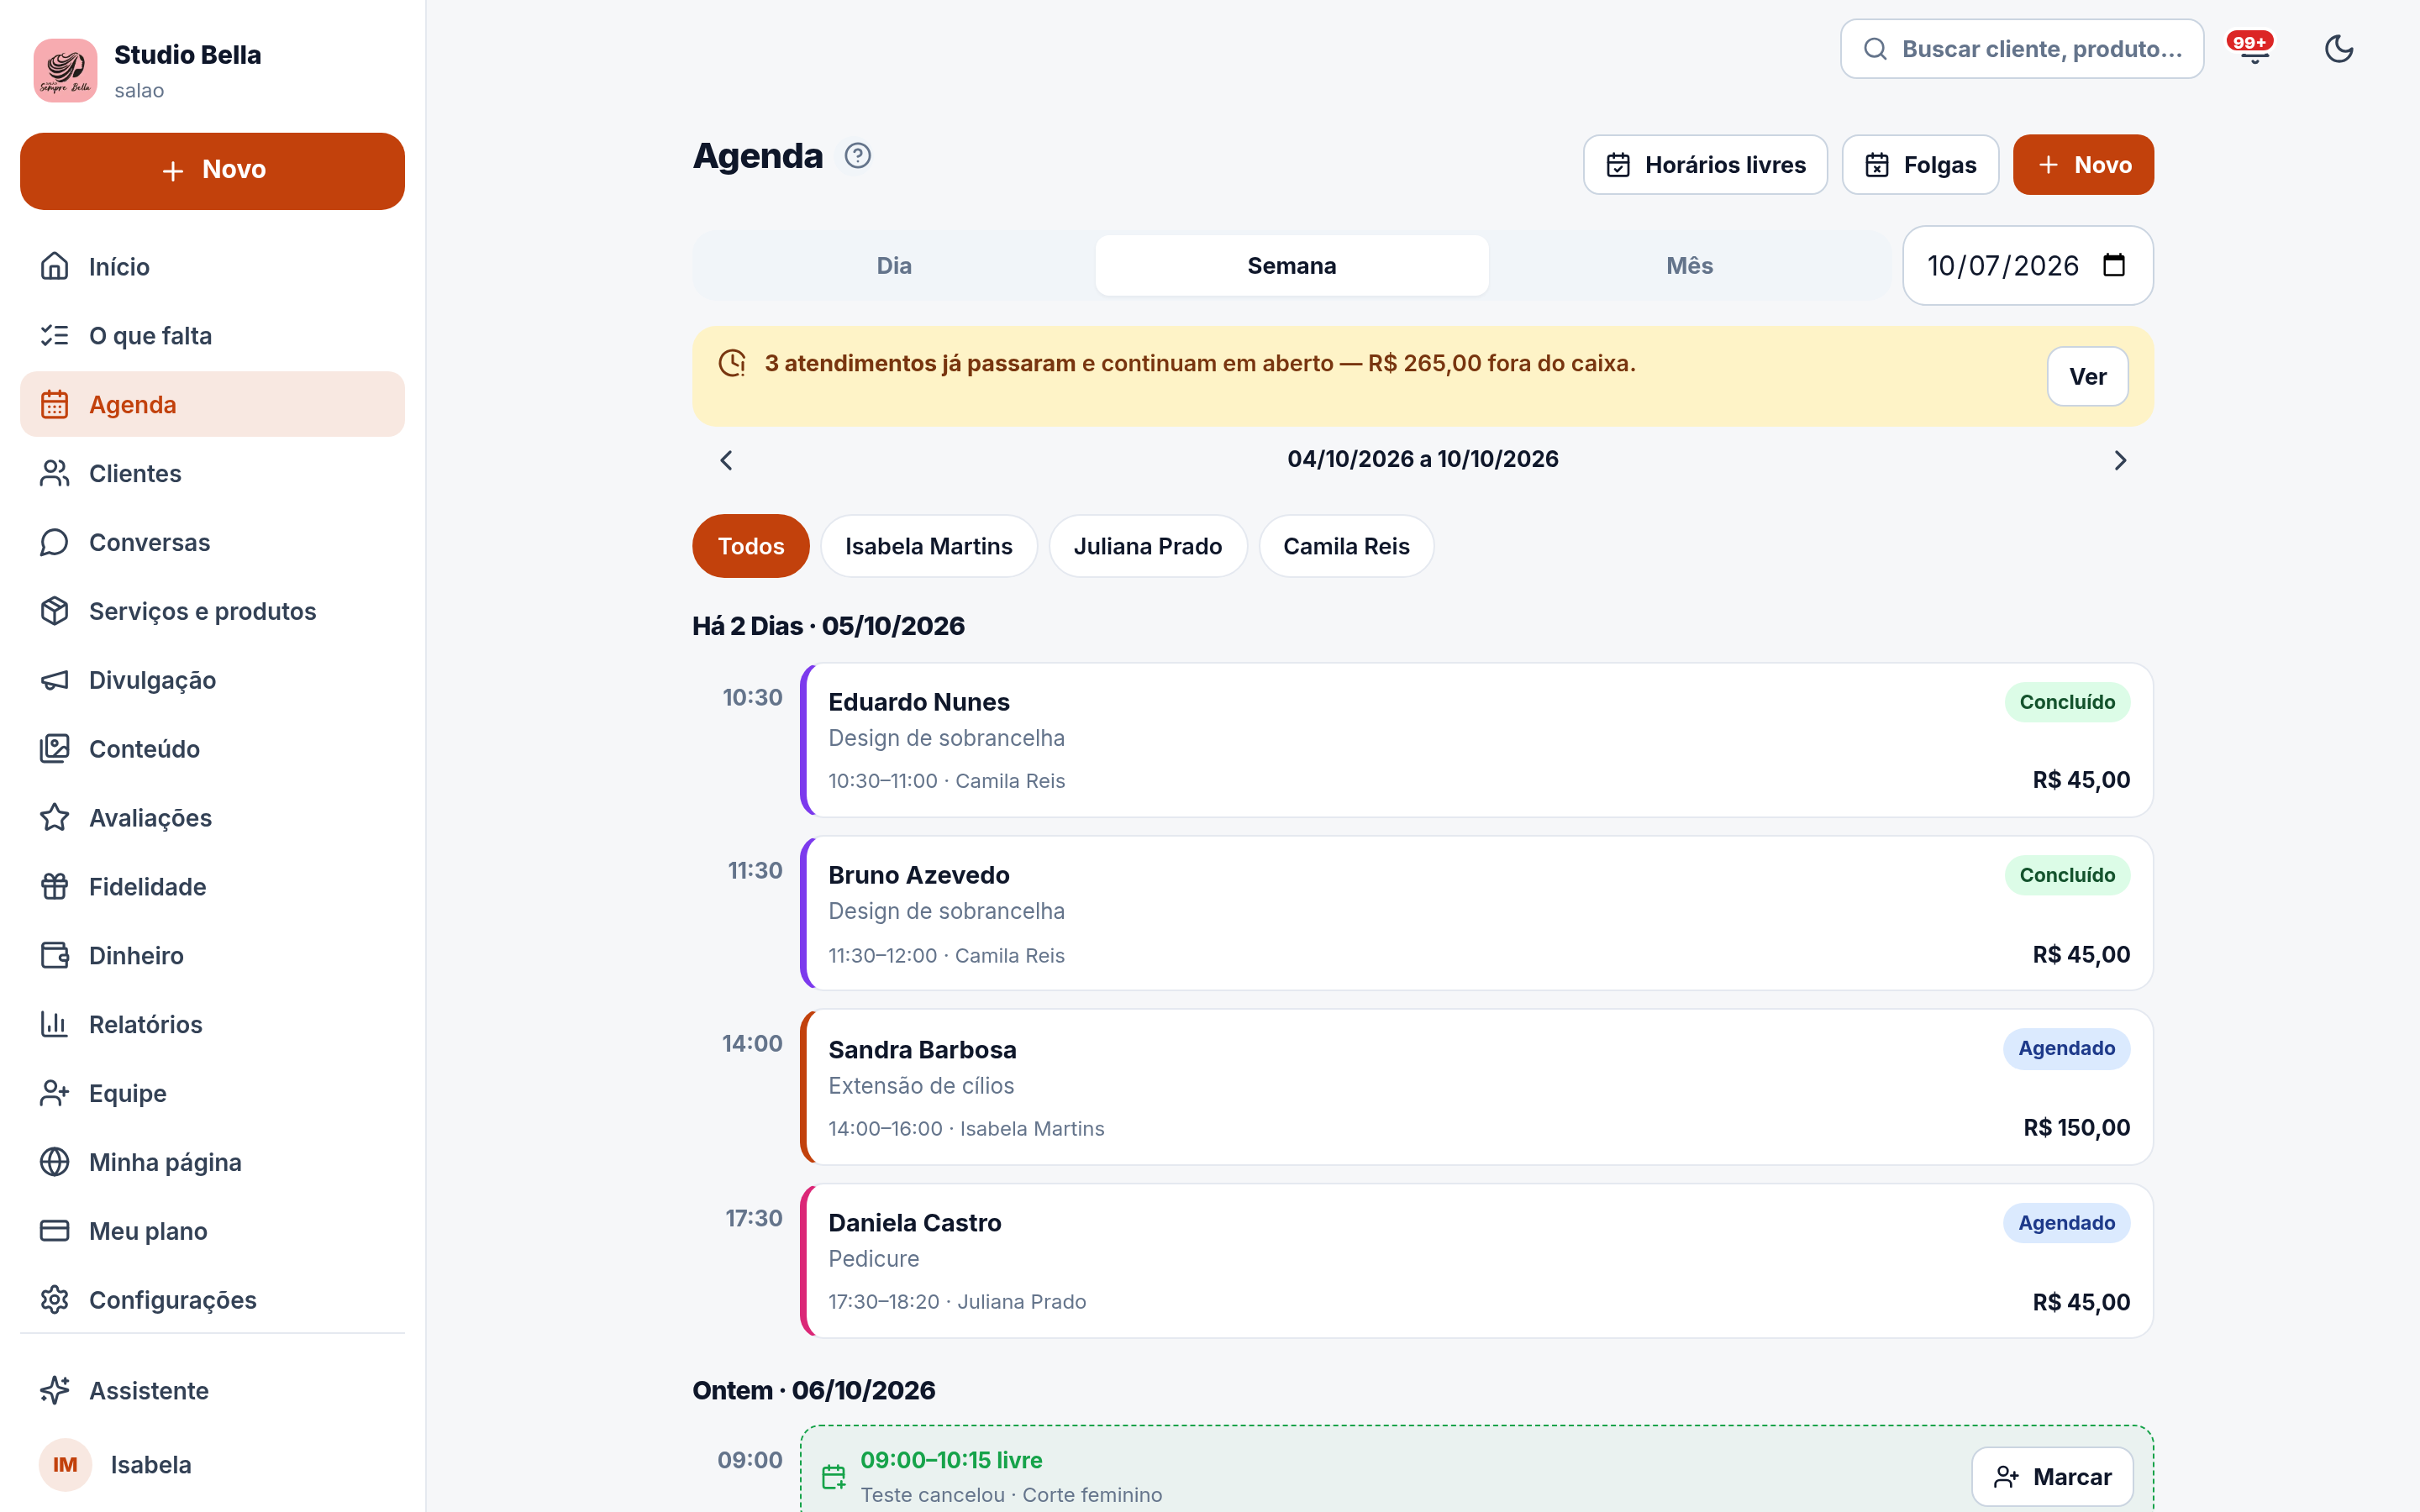Focus the Buscar cliente search field
Screen dimensions: 2420x1512
2022,49
